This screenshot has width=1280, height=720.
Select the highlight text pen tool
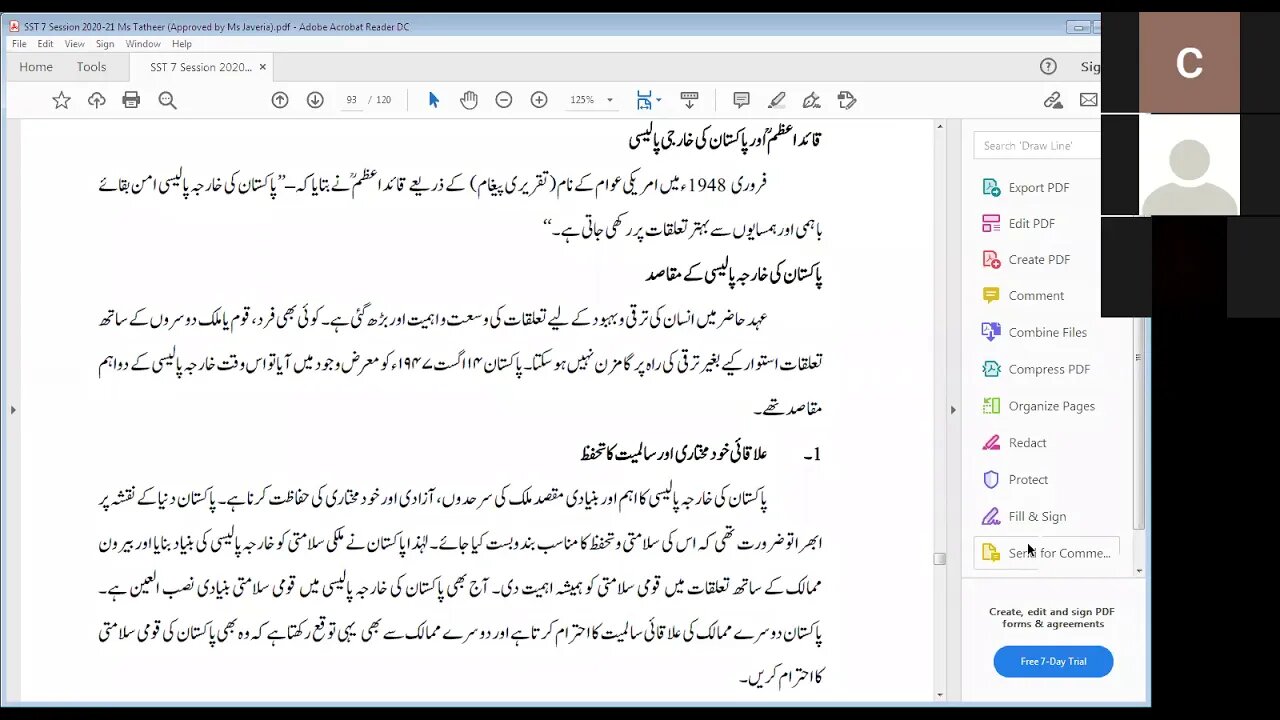coord(777,100)
